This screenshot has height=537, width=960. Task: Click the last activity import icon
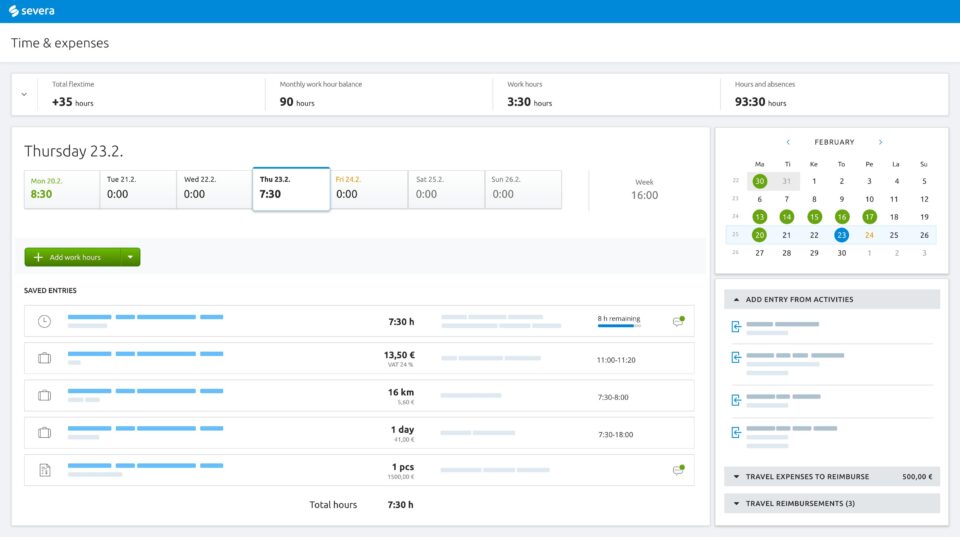click(x=736, y=432)
